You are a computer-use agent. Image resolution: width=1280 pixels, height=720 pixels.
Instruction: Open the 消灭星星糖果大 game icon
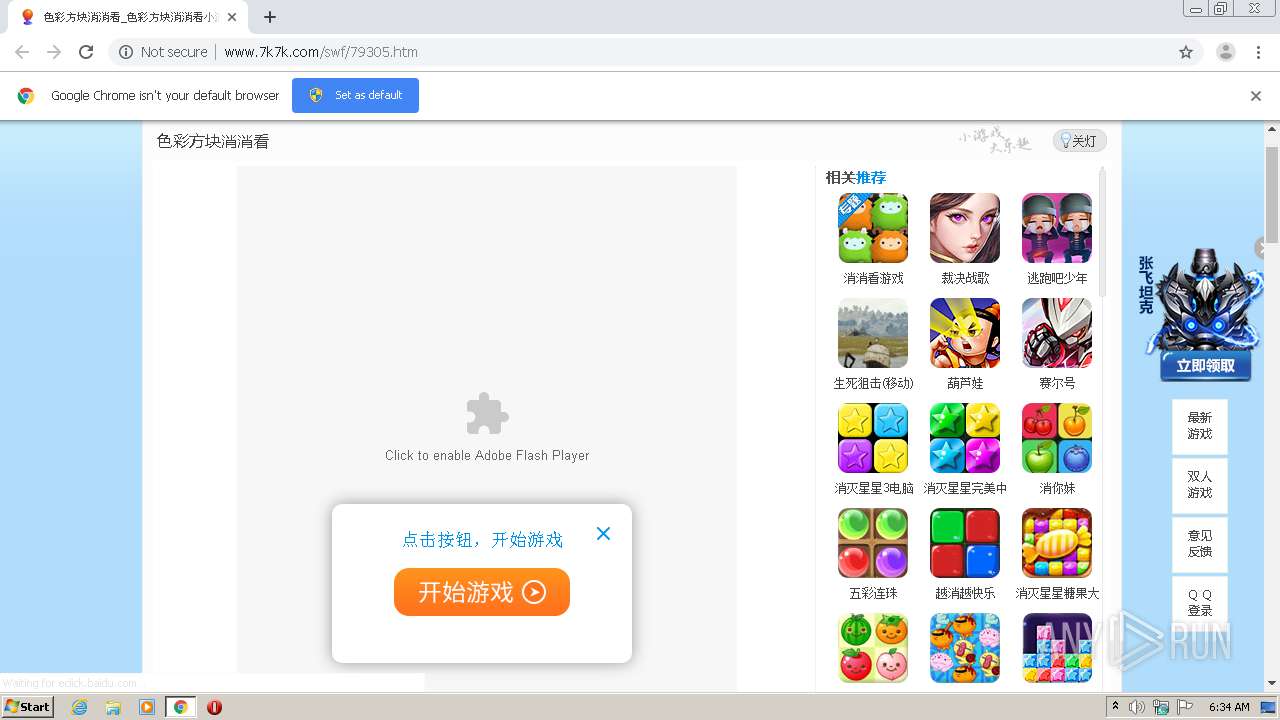pos(1057,543)
